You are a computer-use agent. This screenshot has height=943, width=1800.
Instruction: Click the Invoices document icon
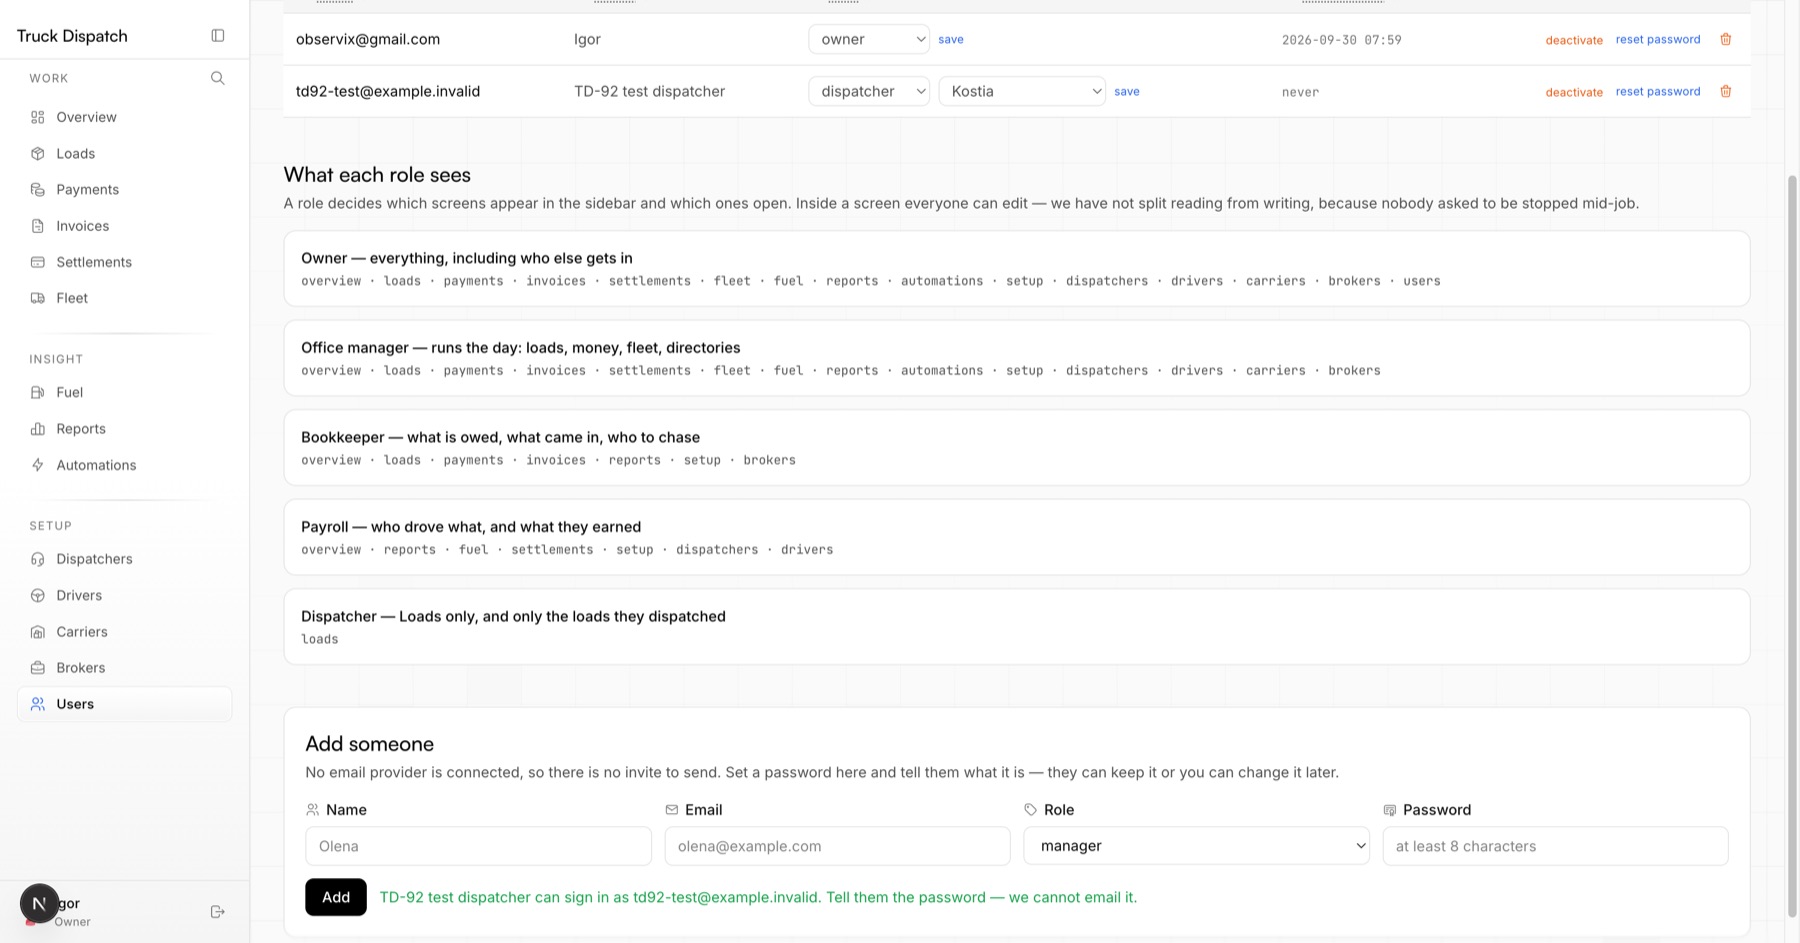click(x=38, y=226)
